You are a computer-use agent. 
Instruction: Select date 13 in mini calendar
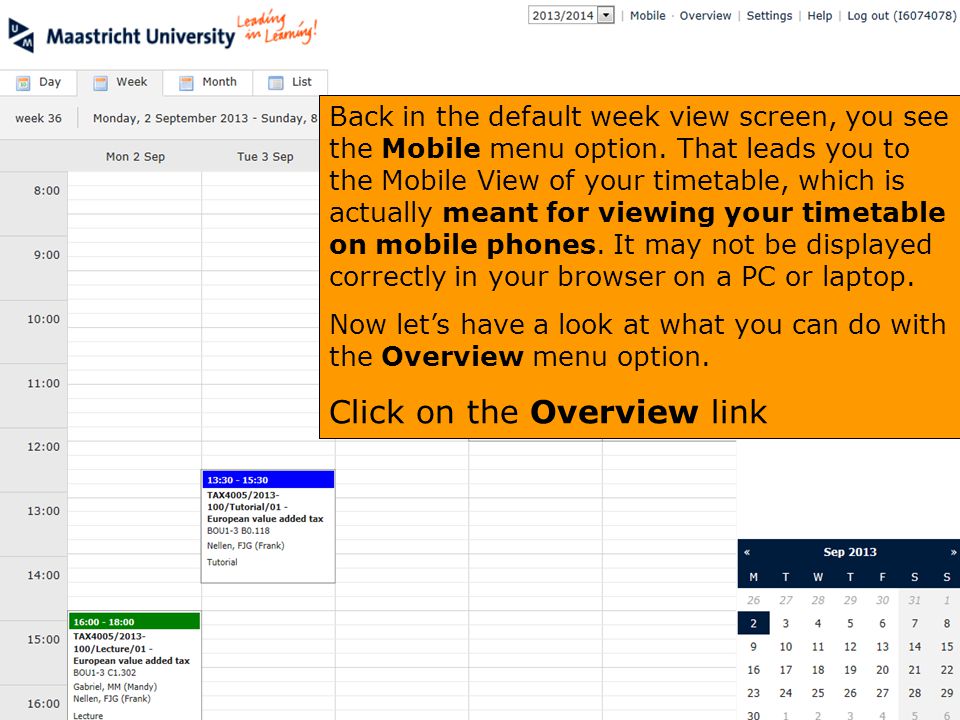click(882, 647)
